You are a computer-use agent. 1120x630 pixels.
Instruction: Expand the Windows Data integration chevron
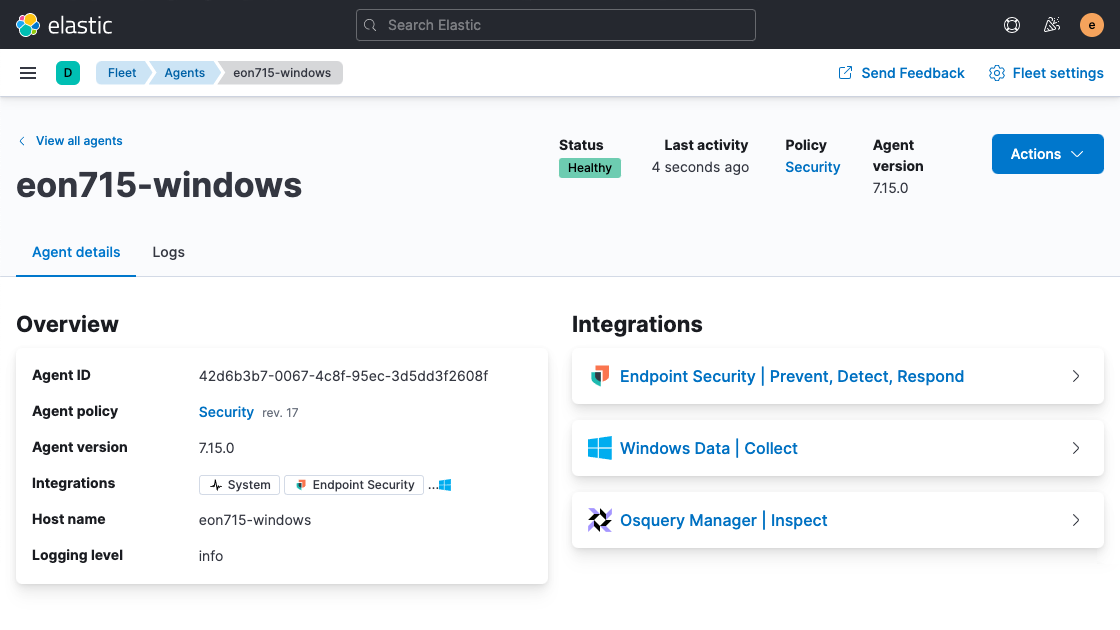coord(1076,448)
